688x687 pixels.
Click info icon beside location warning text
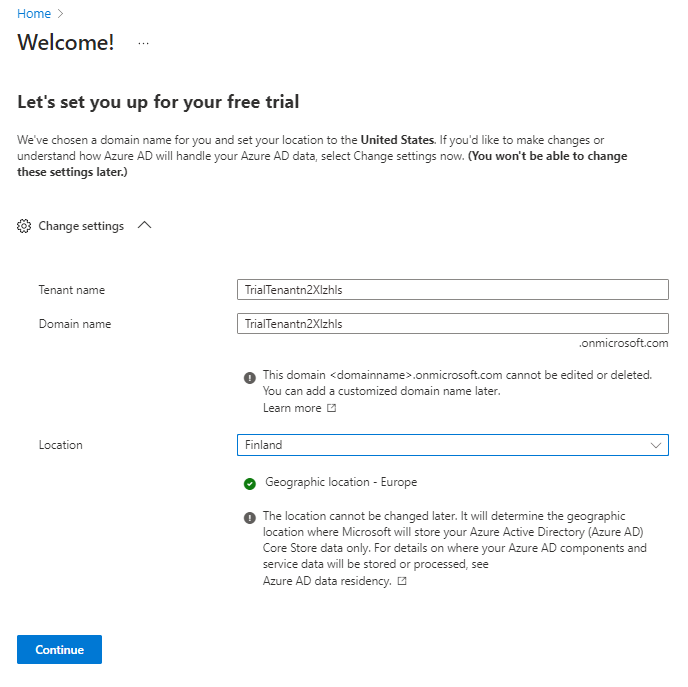[249, 518]
